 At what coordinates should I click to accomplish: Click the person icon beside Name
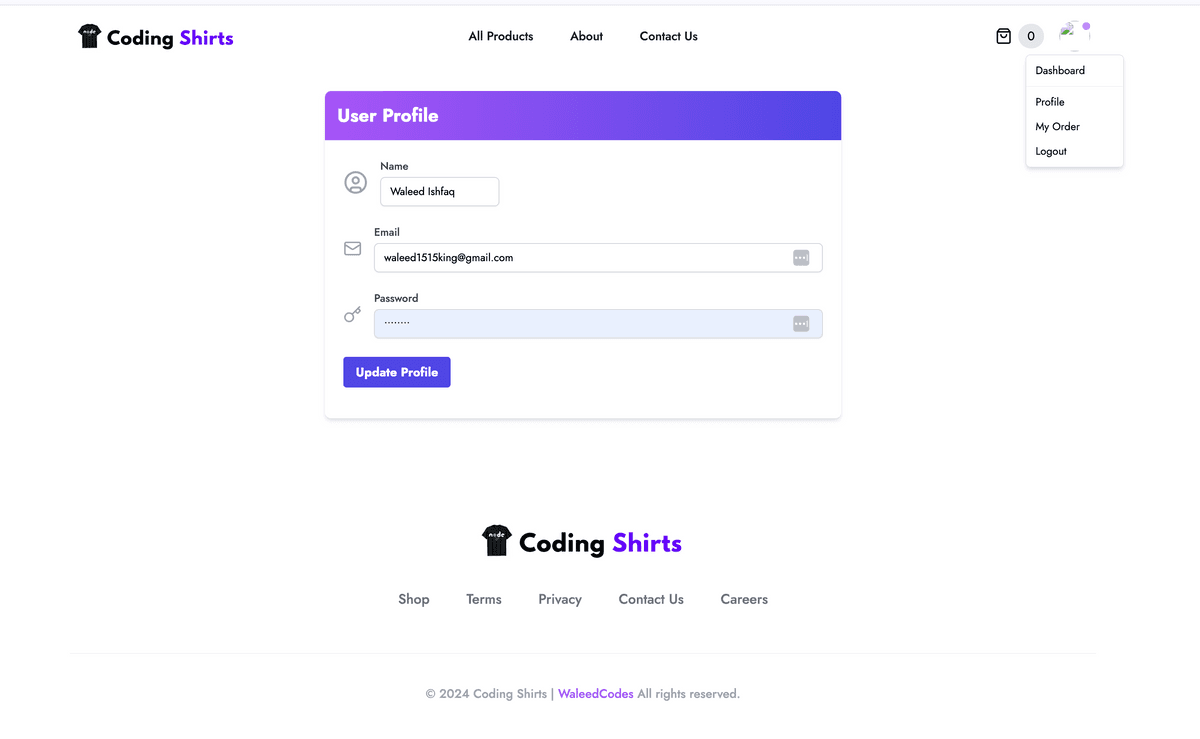tap(355, 182)
